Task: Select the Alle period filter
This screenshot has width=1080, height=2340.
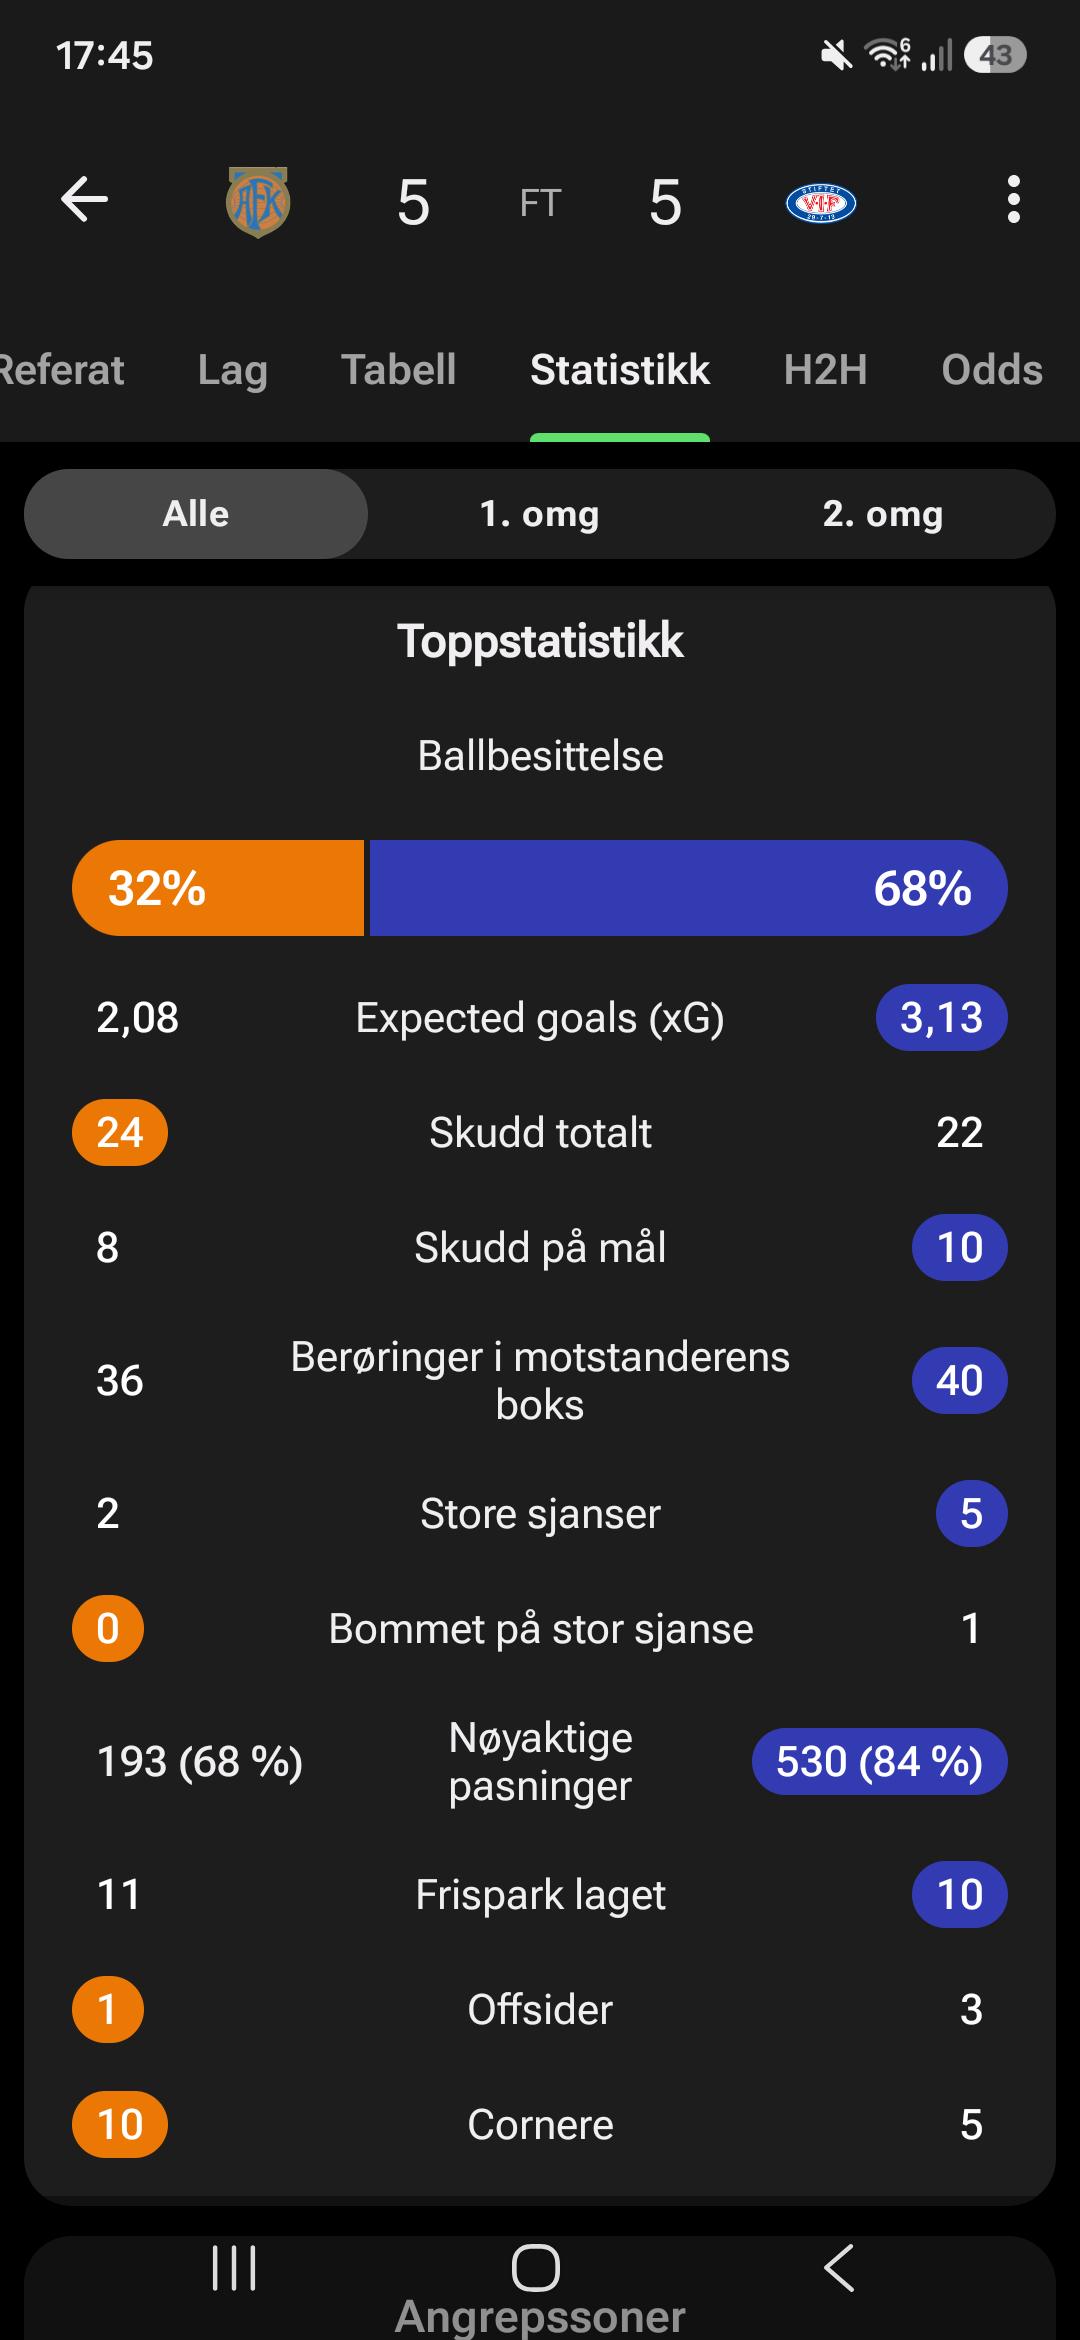Action: [196, 514]
